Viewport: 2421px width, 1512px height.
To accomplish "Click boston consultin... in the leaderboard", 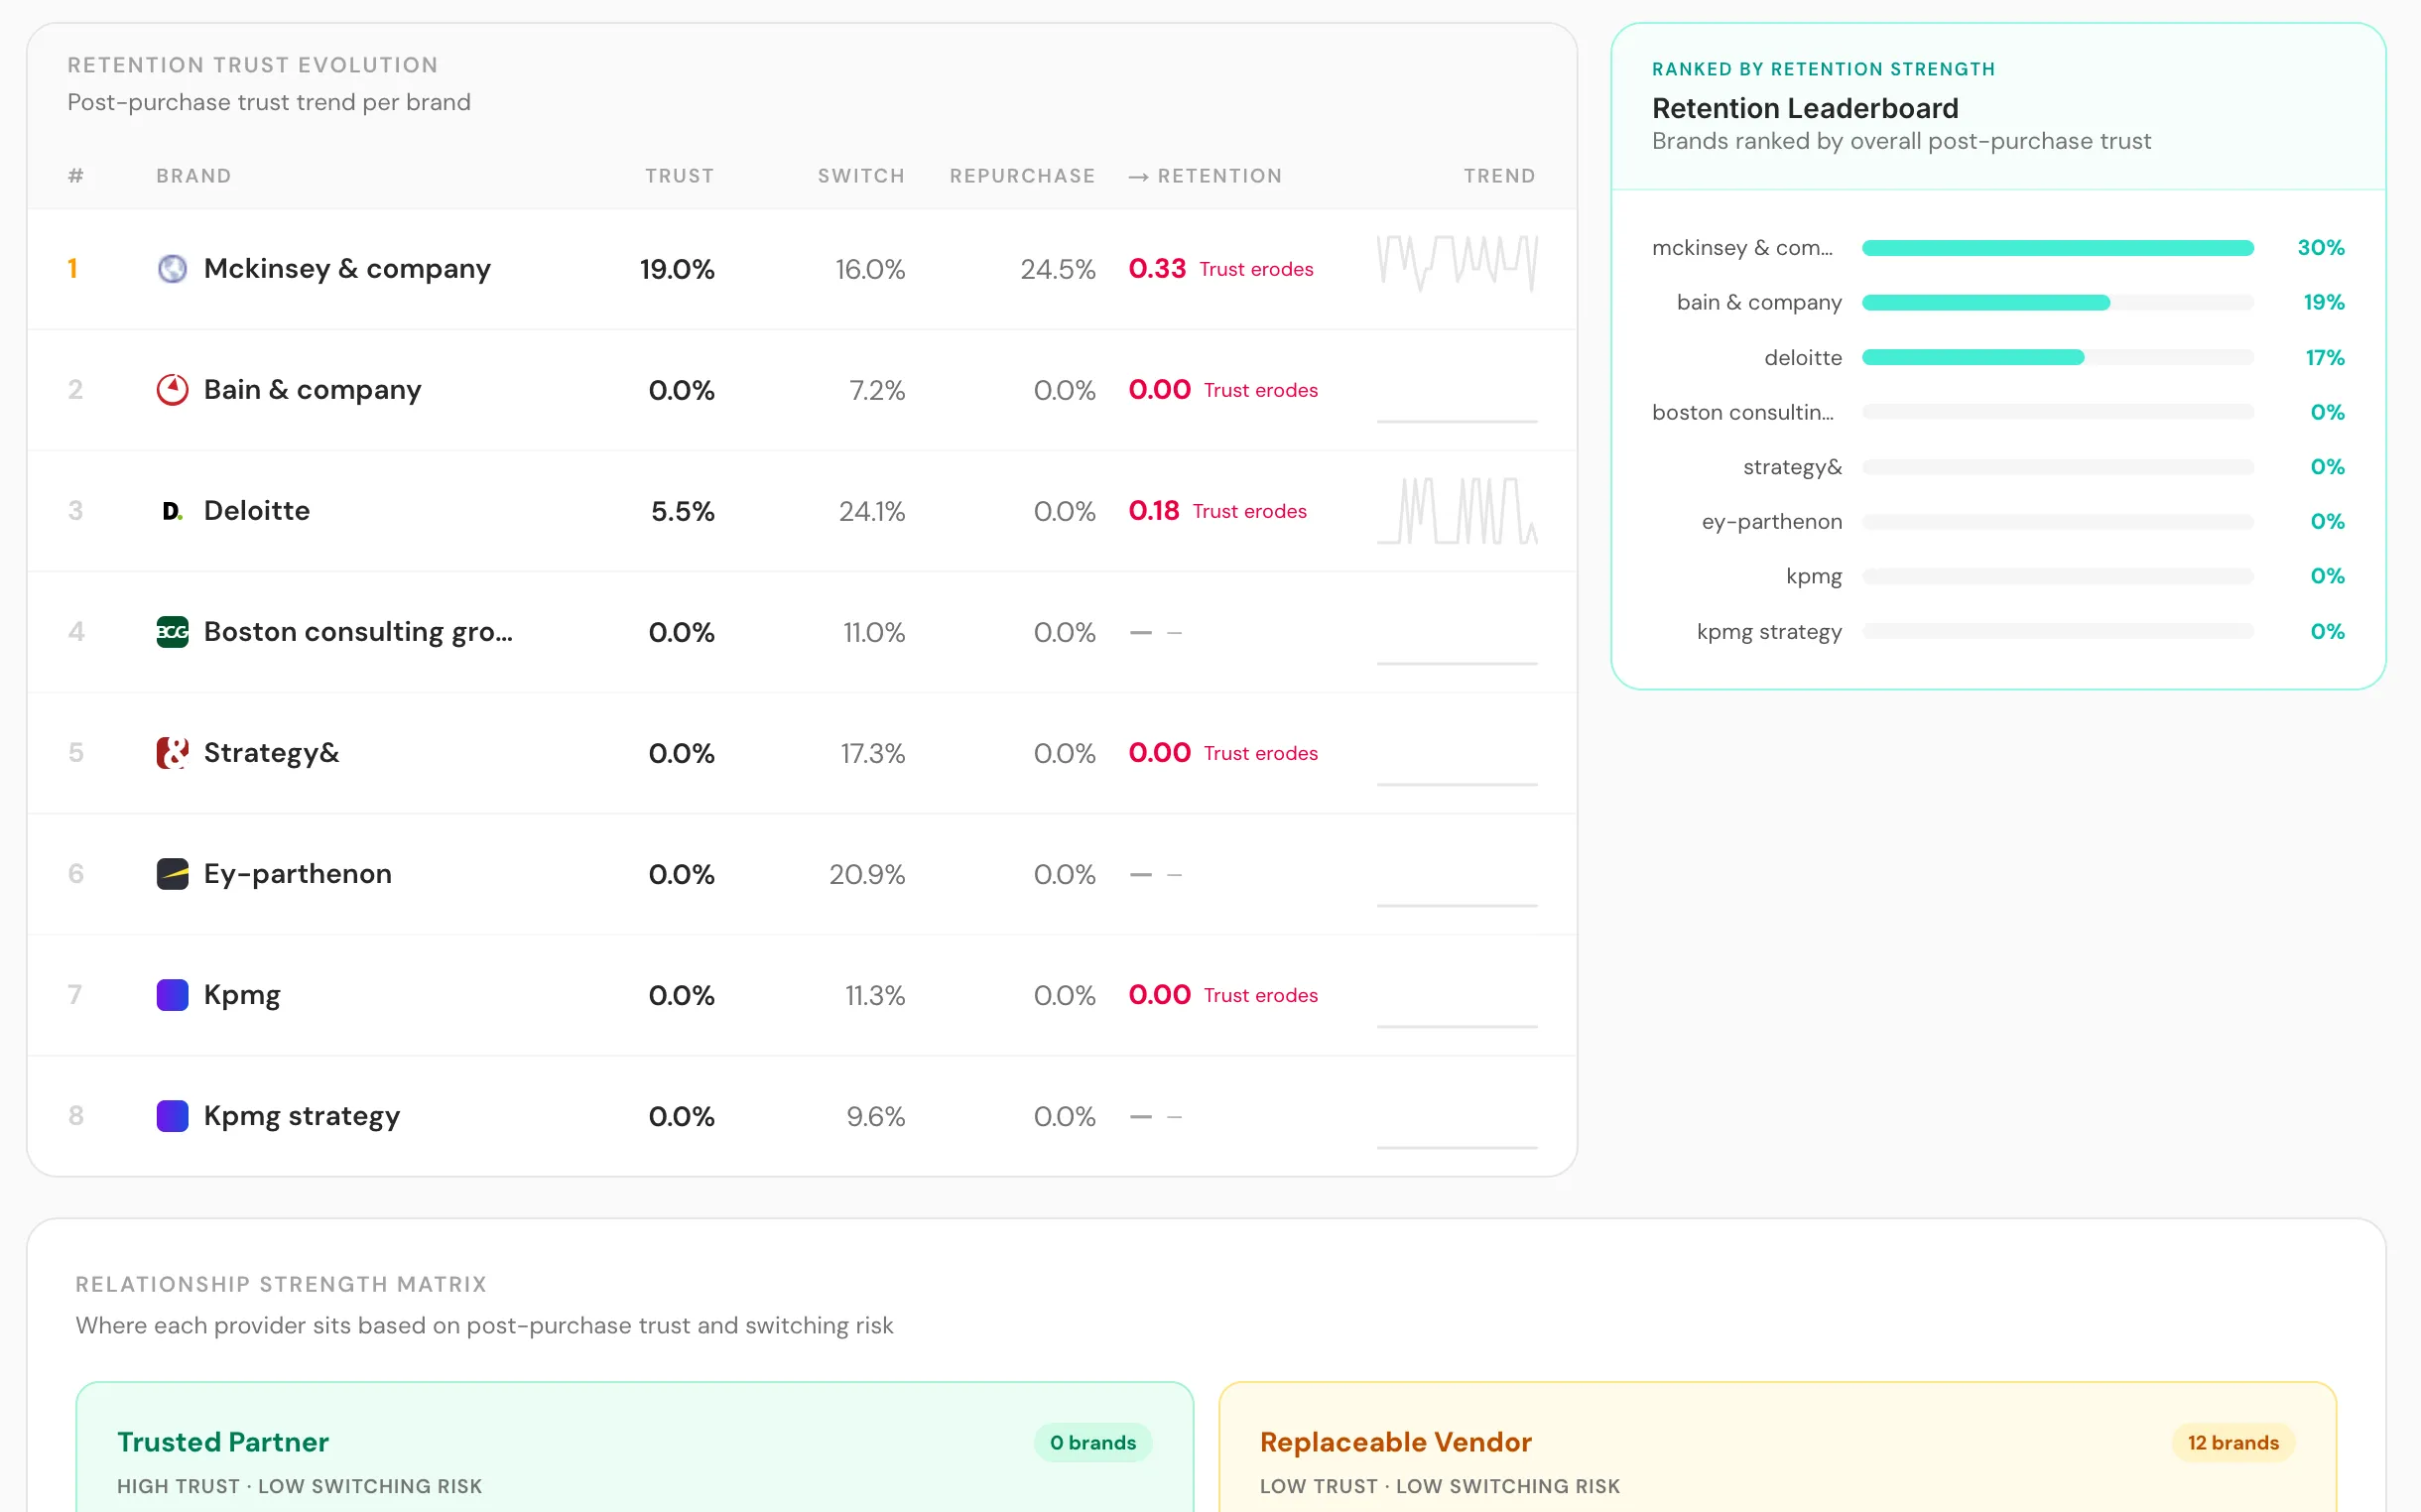I will point(1742,412).
